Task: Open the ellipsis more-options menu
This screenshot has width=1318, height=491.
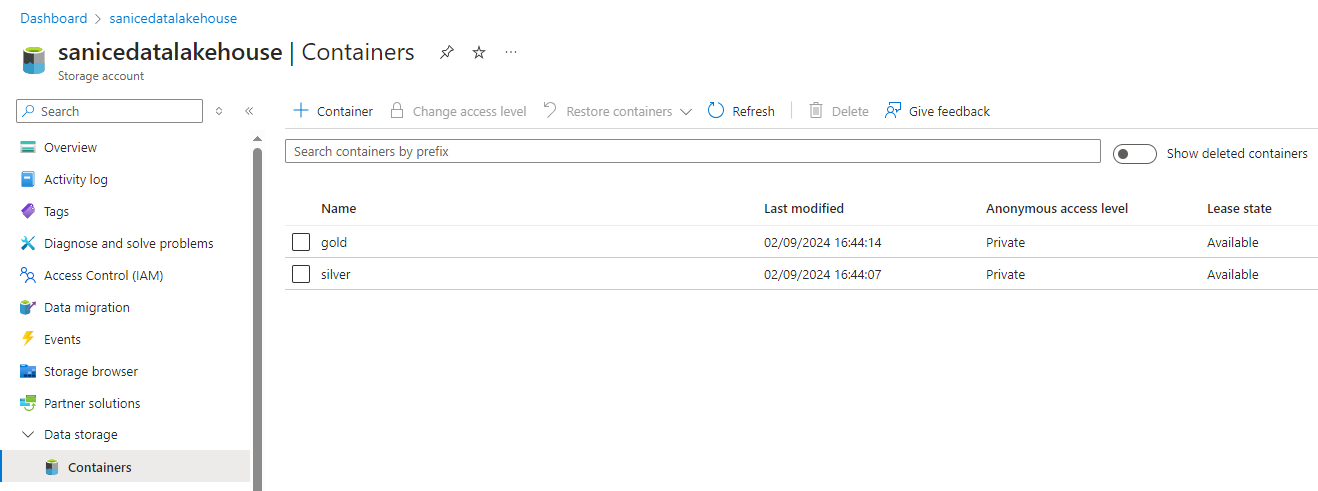Action: [511, 52]
